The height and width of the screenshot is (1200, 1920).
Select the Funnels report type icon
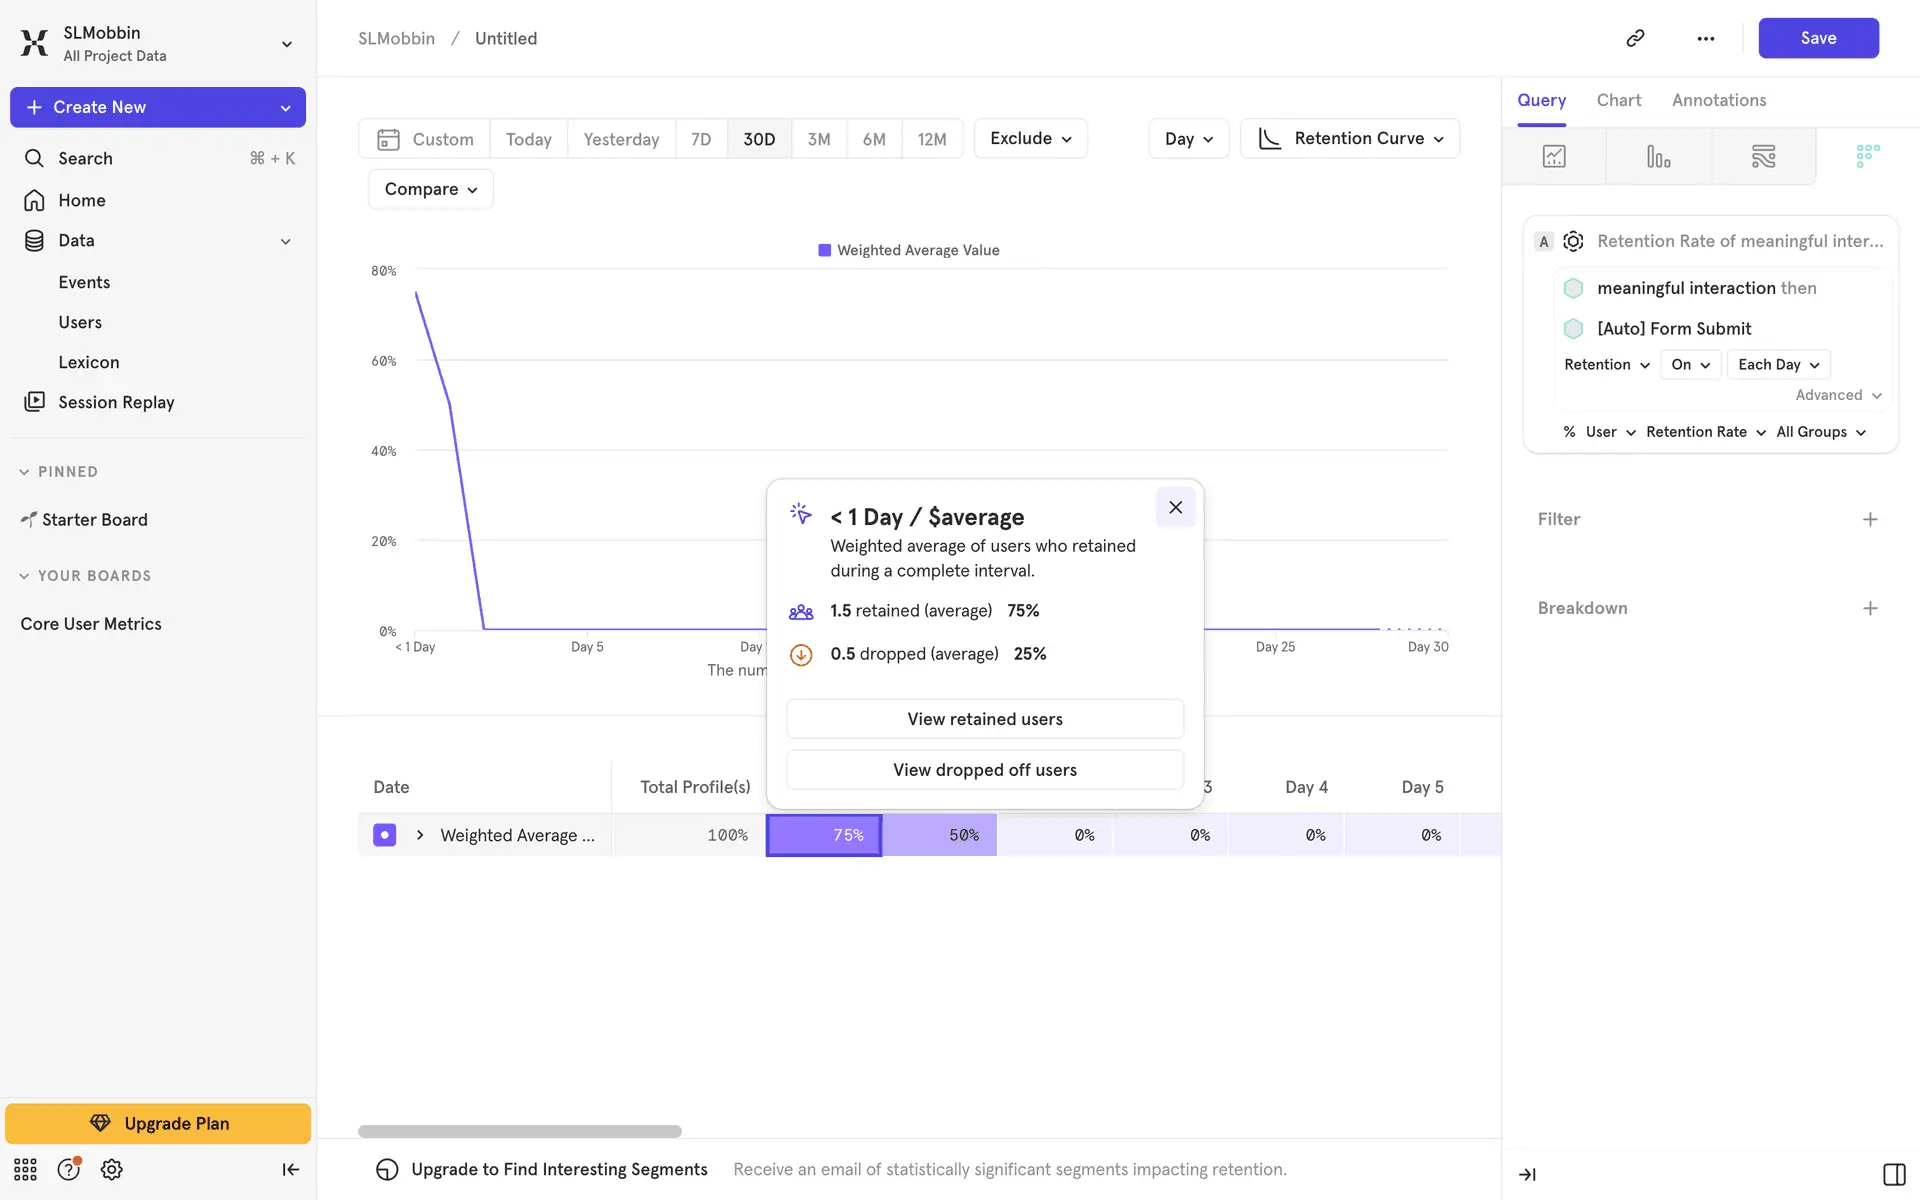[x=1658, y=156]
